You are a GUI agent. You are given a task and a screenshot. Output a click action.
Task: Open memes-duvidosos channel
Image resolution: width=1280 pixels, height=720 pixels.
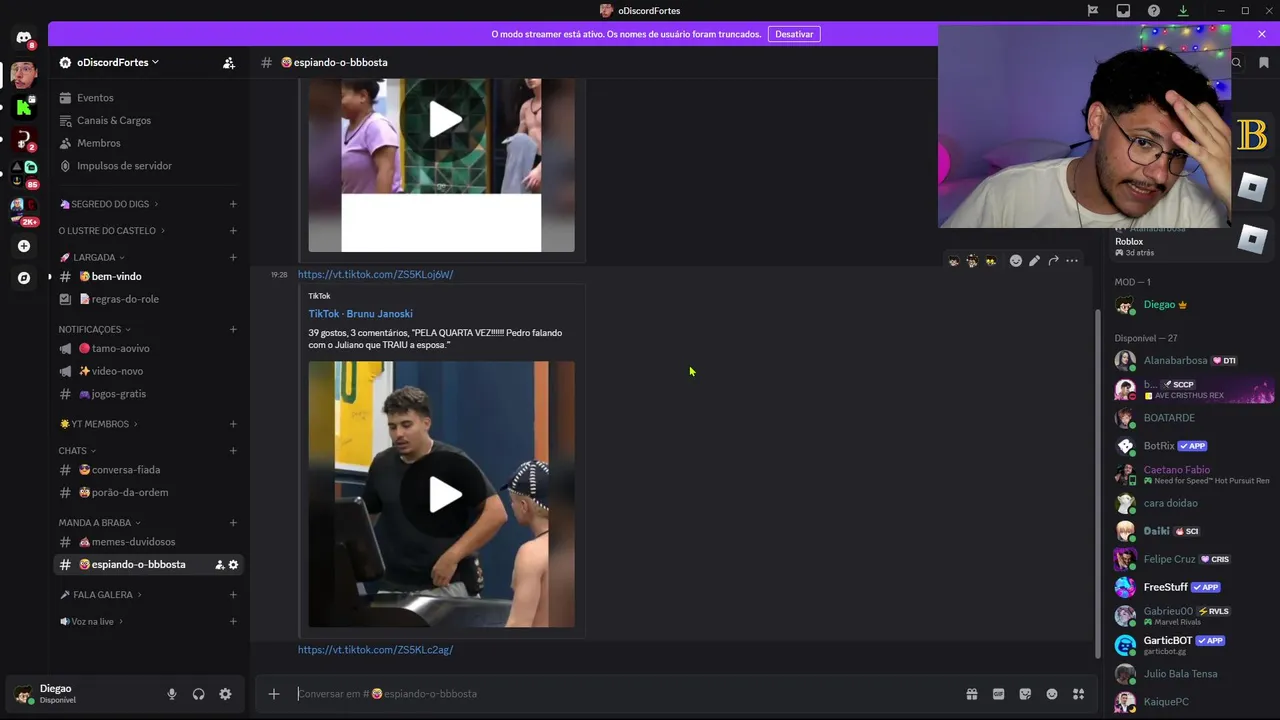tap(148, 542)
